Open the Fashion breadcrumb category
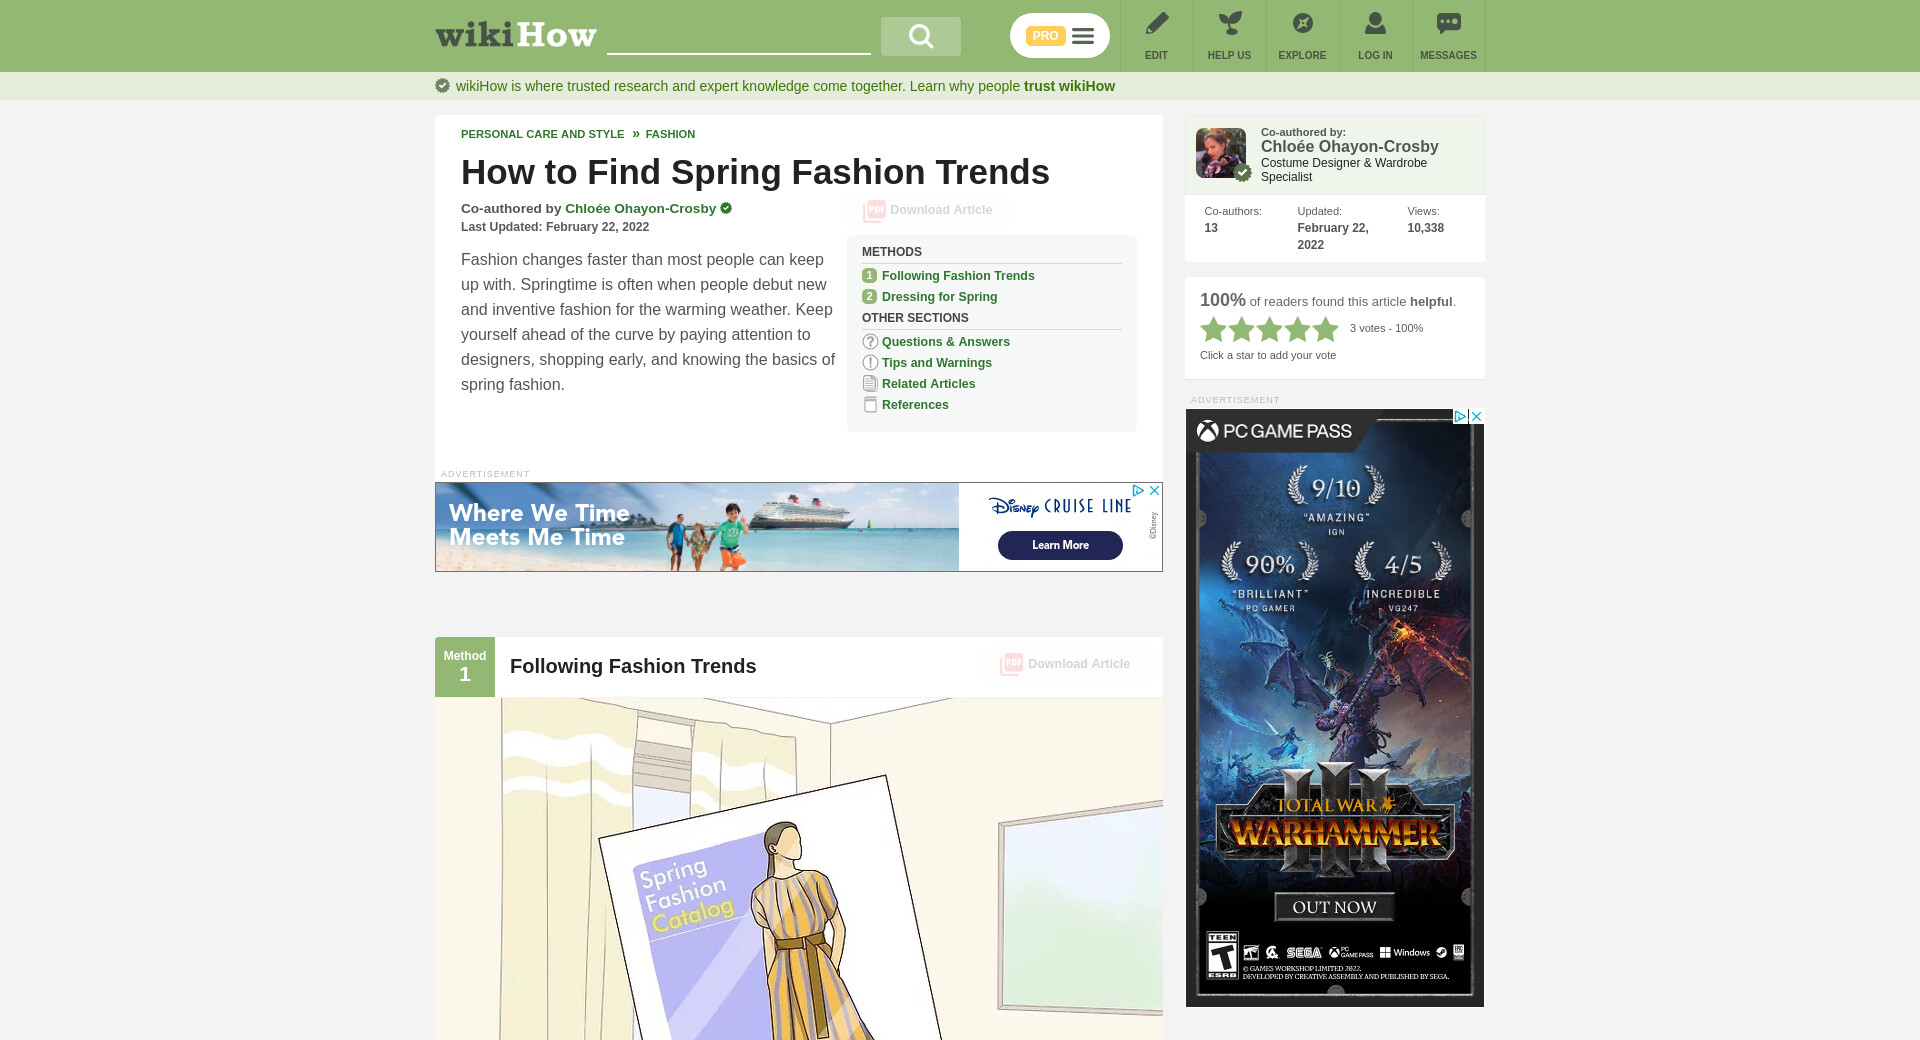Viewport: 1920px width, 1040px height. pyautogui.click(x=670, y=134)
